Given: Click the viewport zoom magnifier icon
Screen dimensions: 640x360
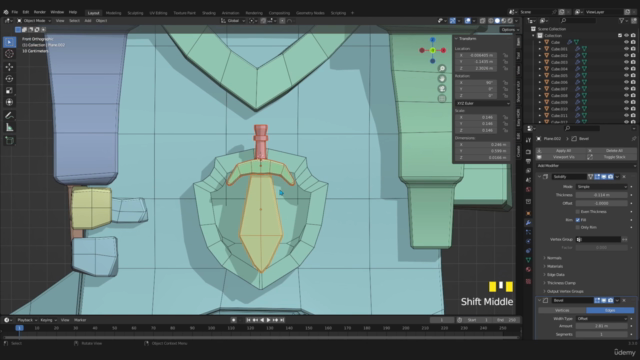Looking at the screenshot, I should [442, 69].
